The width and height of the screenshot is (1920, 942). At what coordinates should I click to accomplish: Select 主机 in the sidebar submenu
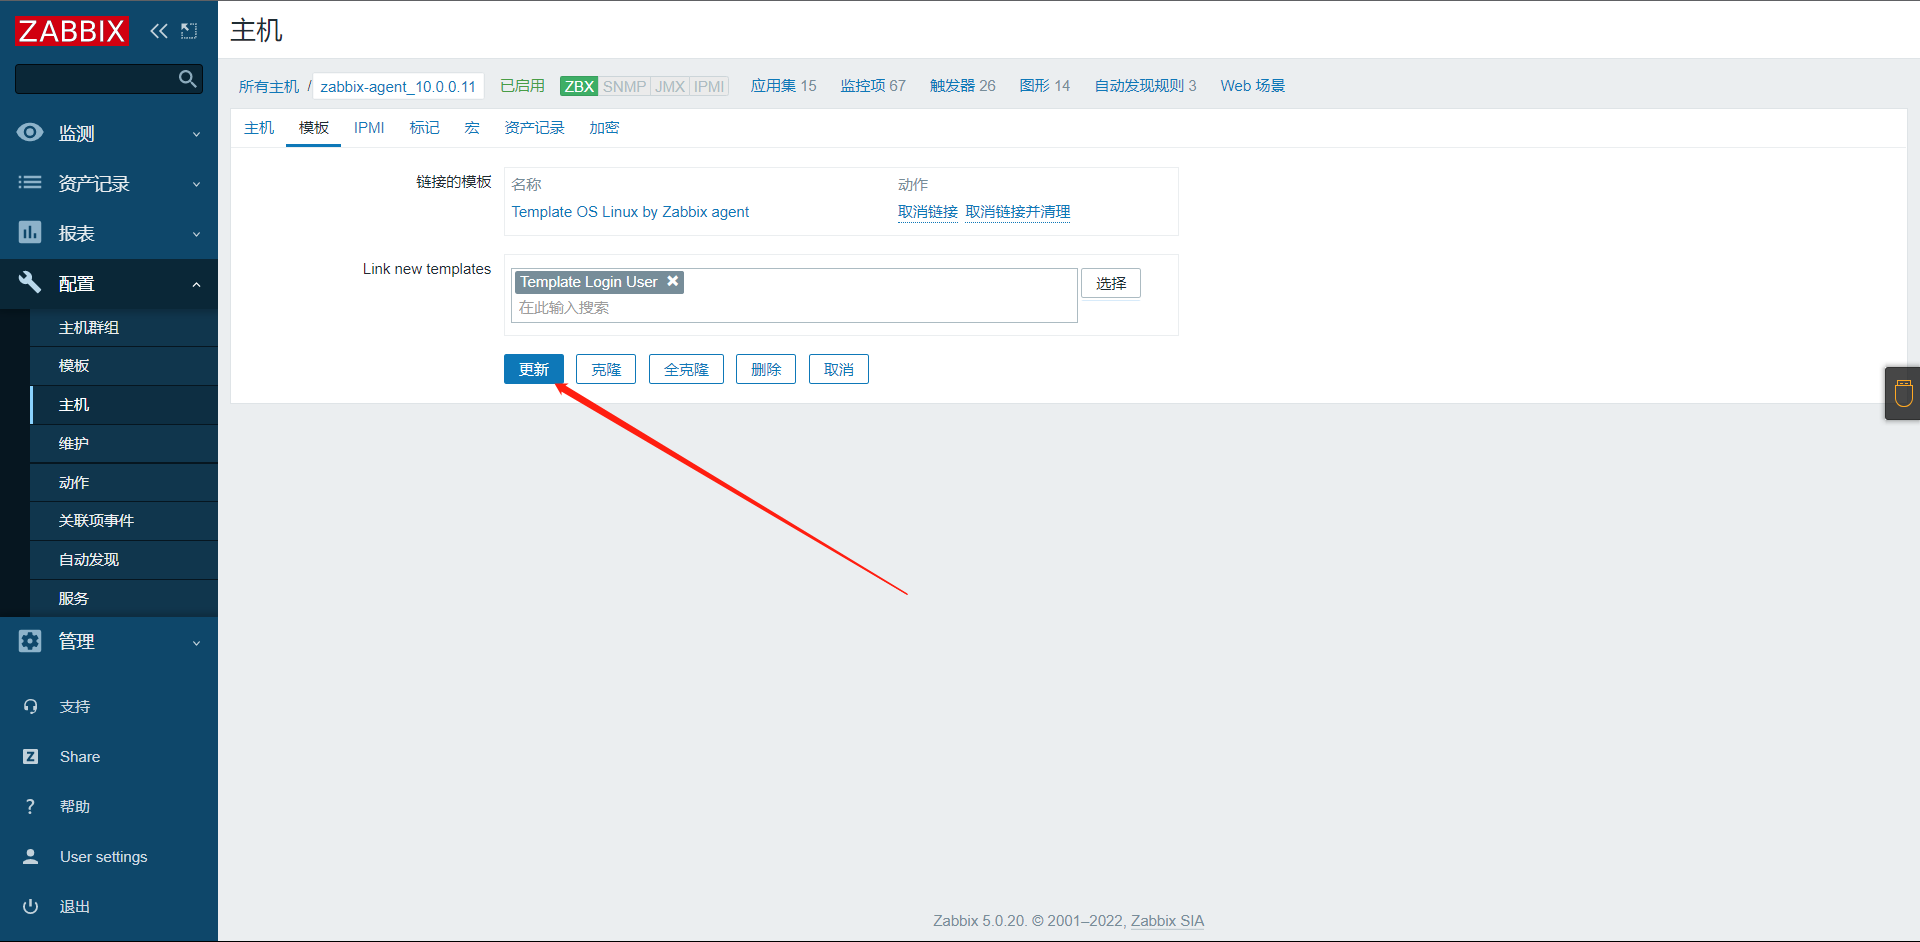(x=124, y=405)
